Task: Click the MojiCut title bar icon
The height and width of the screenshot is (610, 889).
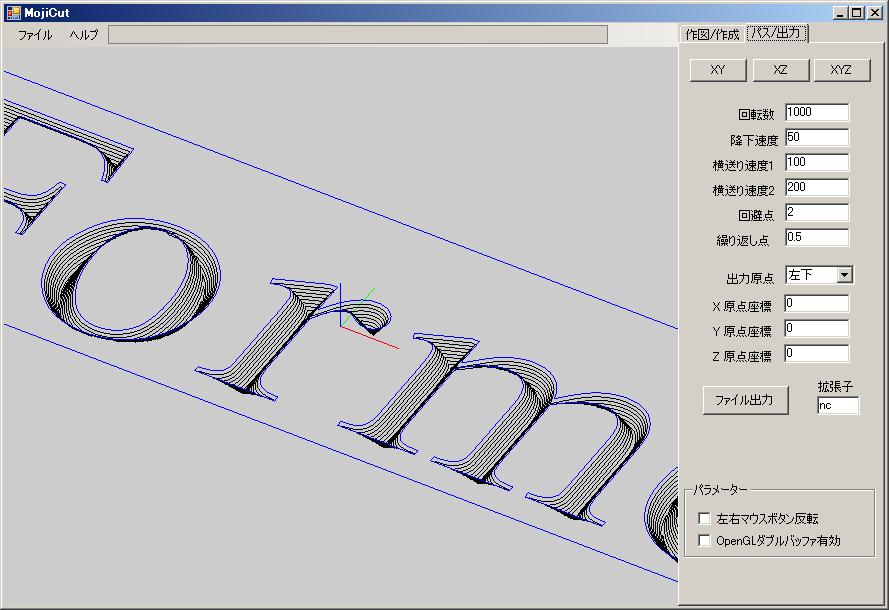Action: [x=13, y=12]
